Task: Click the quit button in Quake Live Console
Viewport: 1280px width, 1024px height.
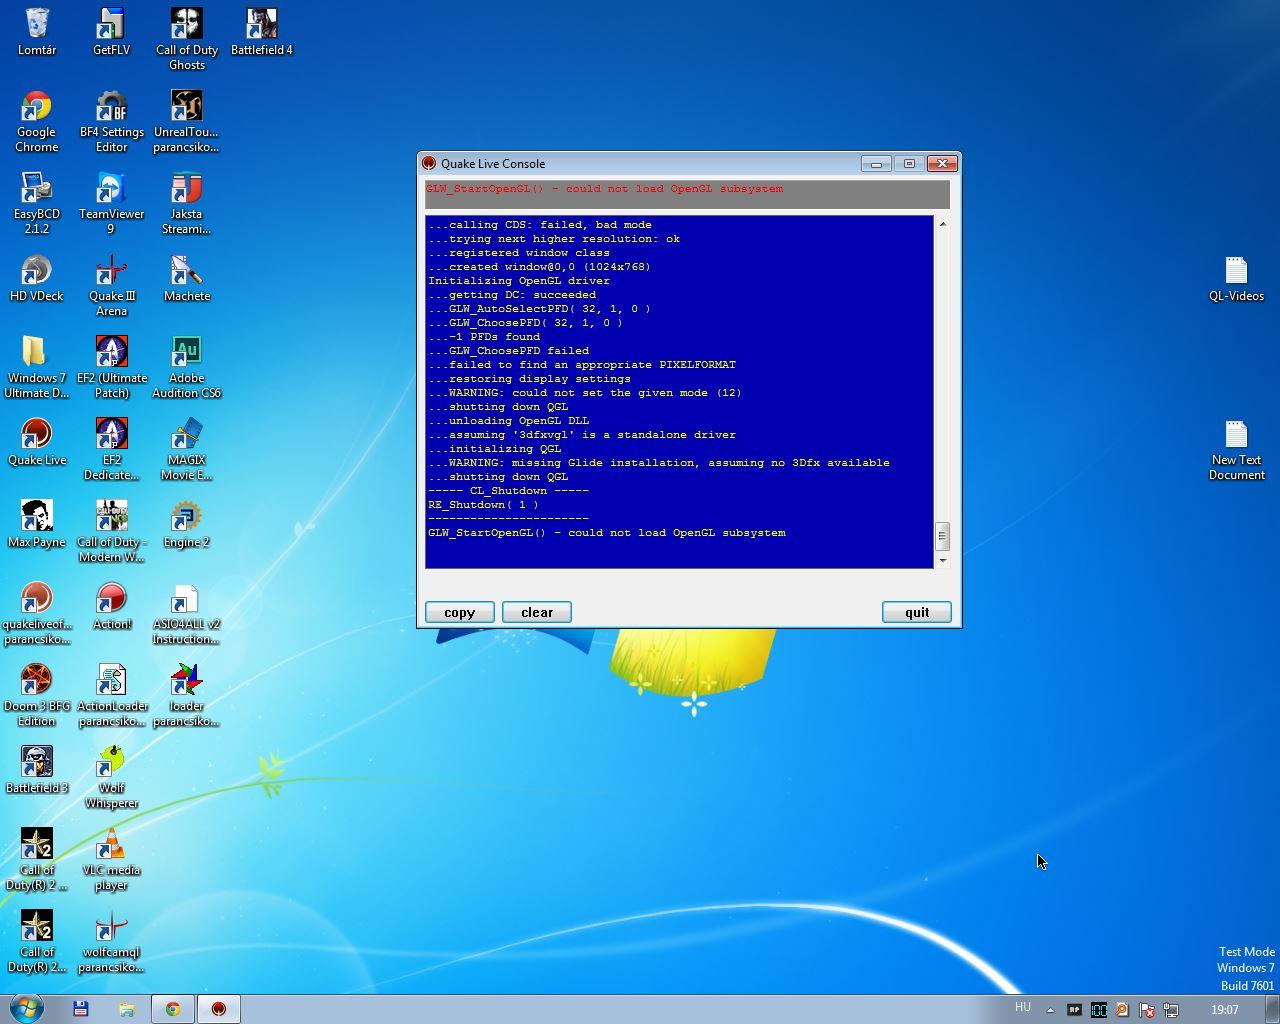Action: pos(916,612)
